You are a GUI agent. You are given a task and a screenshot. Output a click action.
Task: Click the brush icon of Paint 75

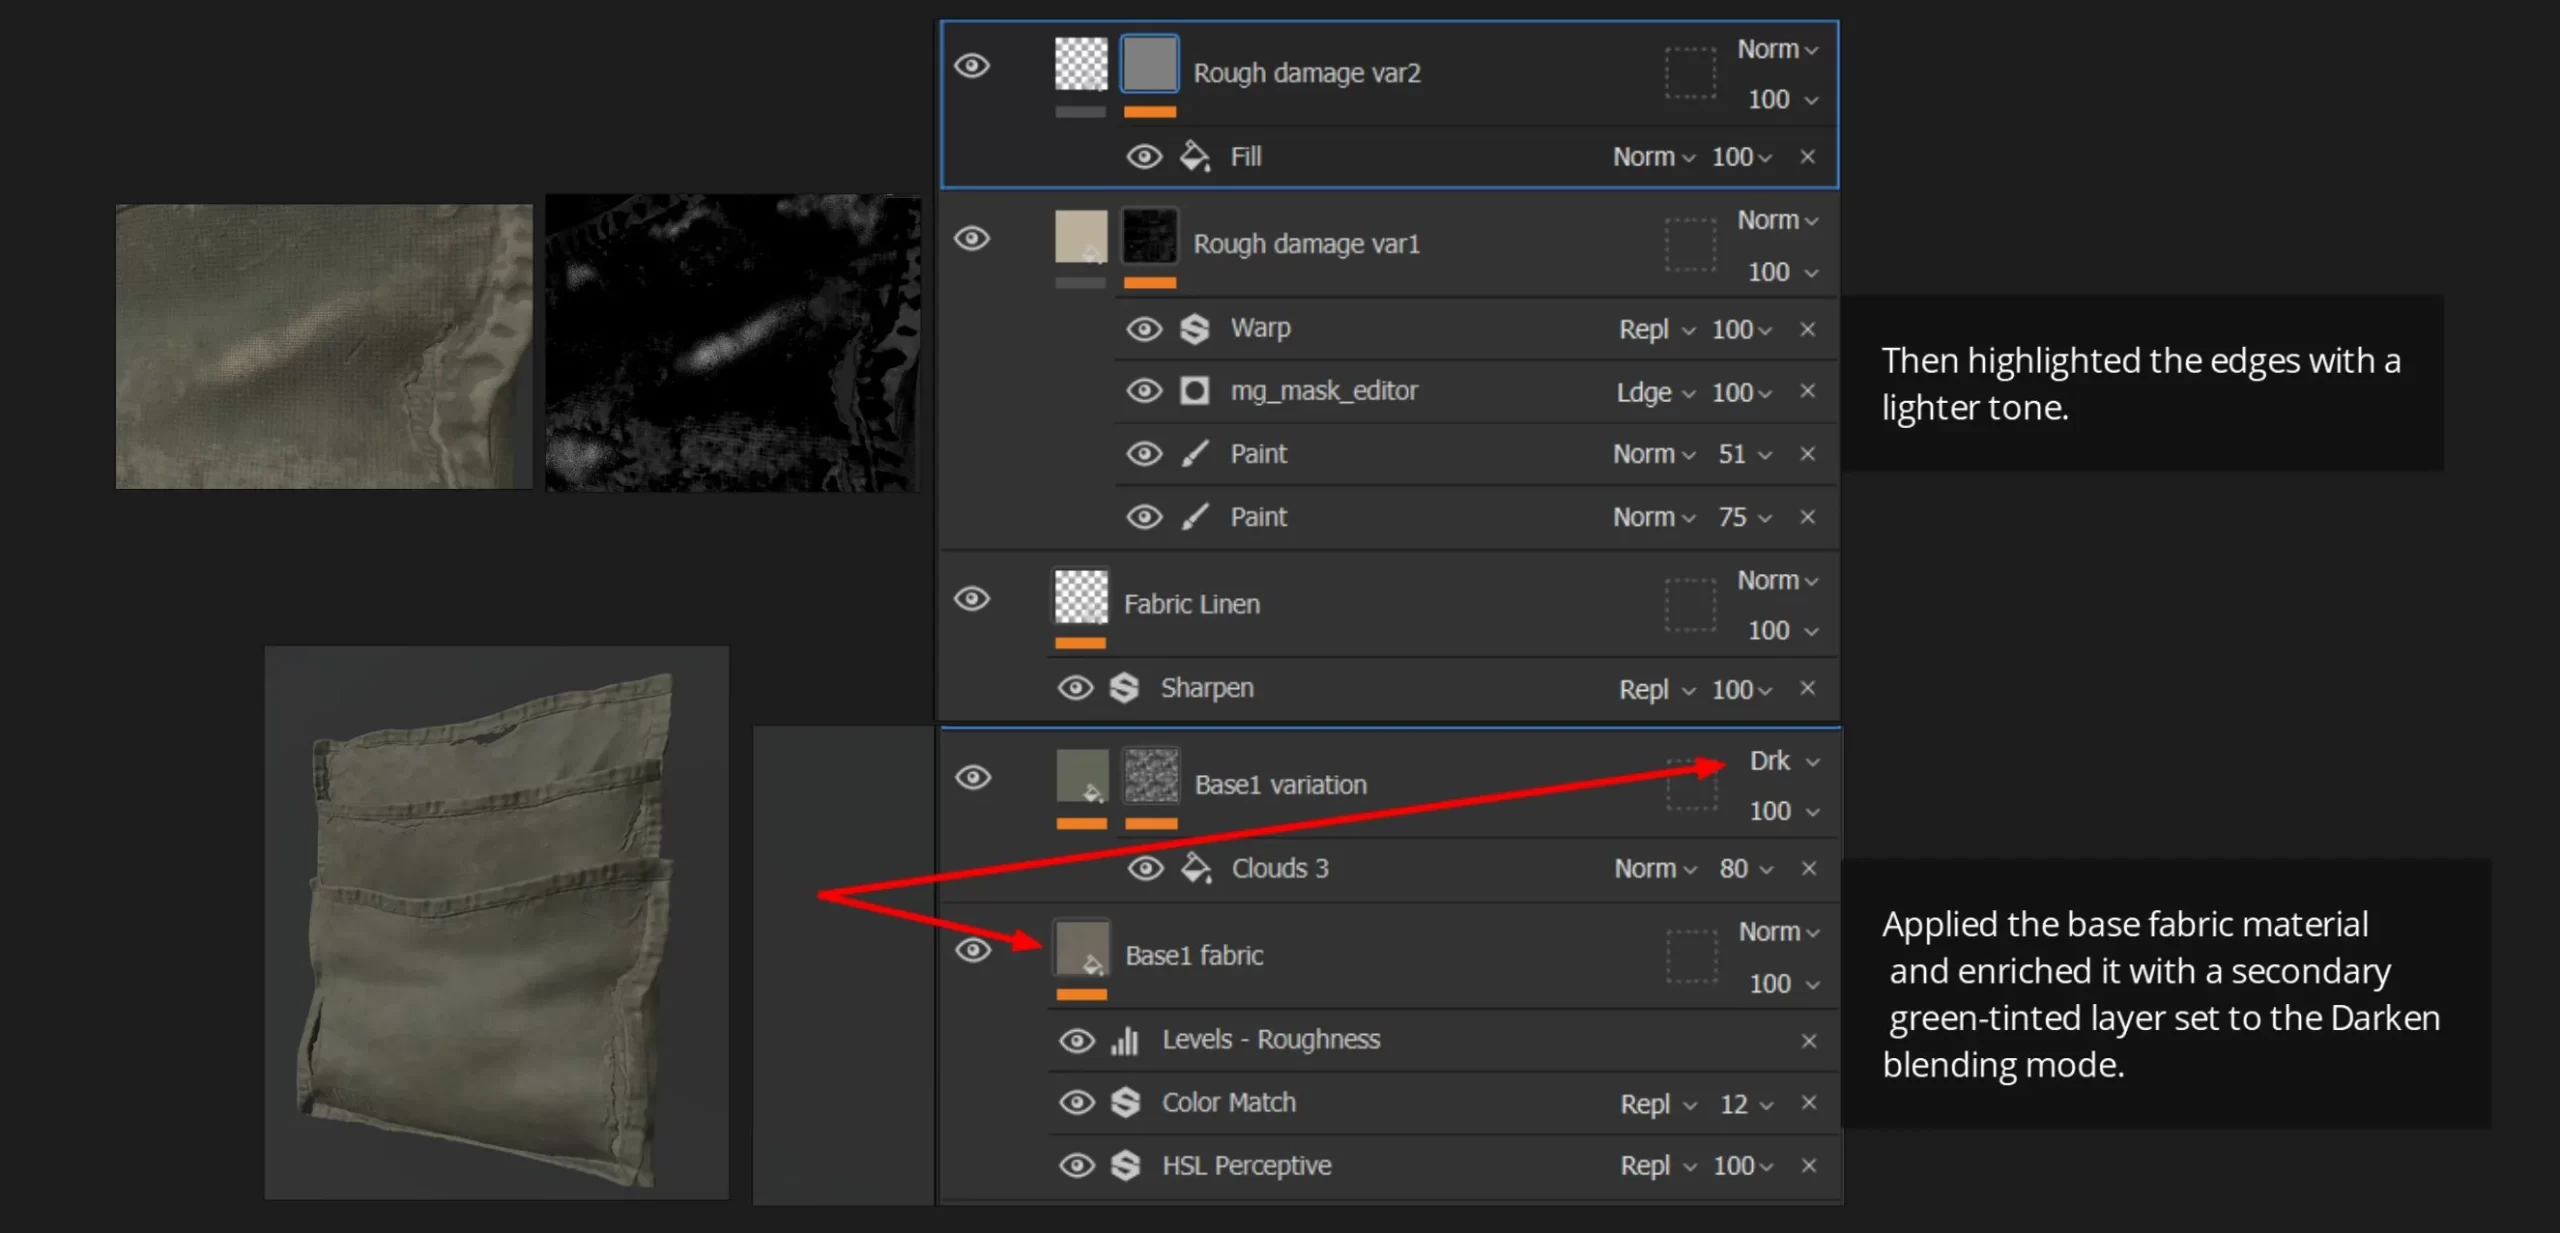[x=1195, y=517]
